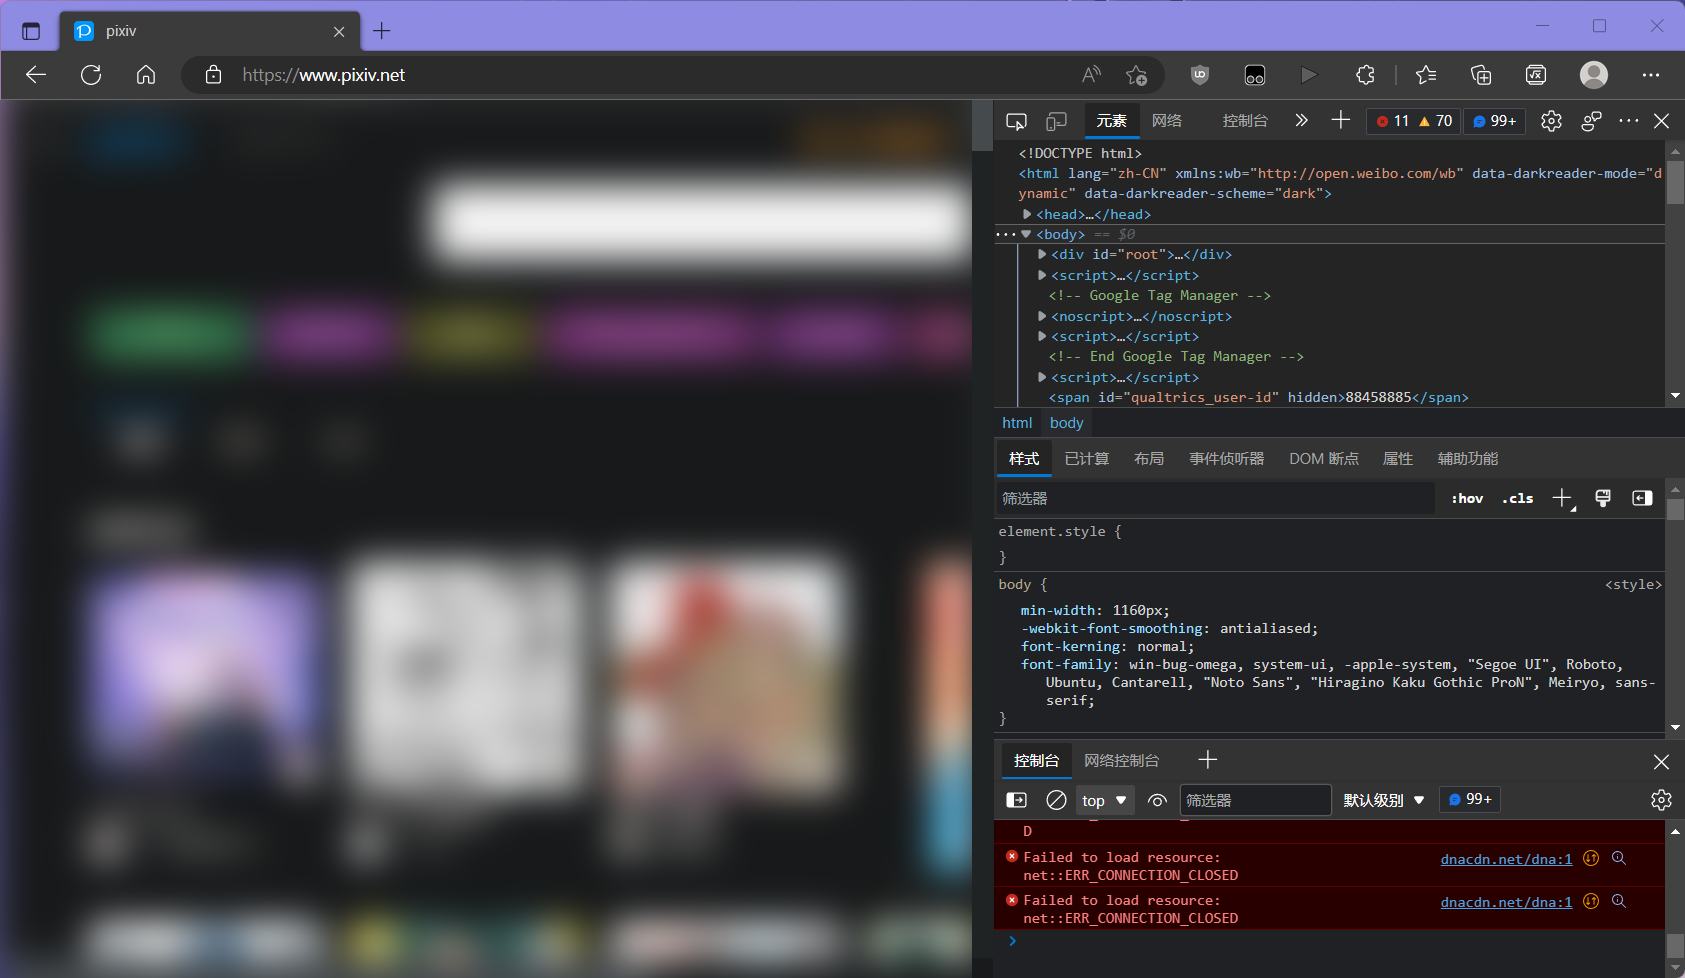View site information lock icon

213,75
